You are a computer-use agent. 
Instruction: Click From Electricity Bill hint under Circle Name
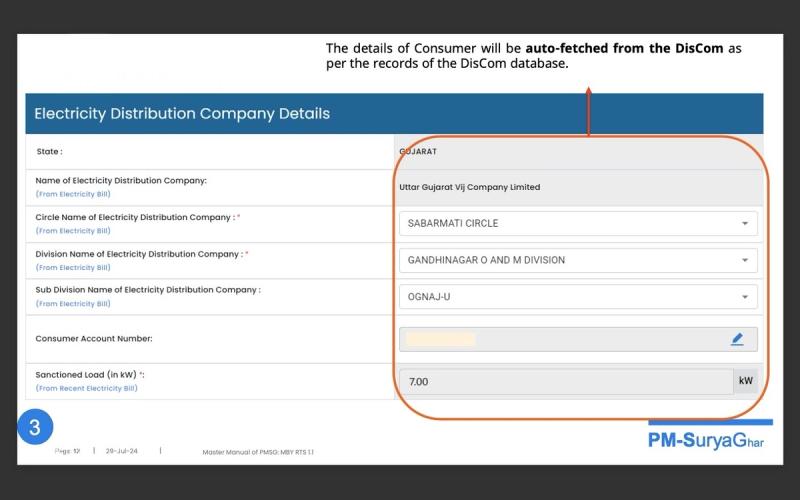[73, 231]
